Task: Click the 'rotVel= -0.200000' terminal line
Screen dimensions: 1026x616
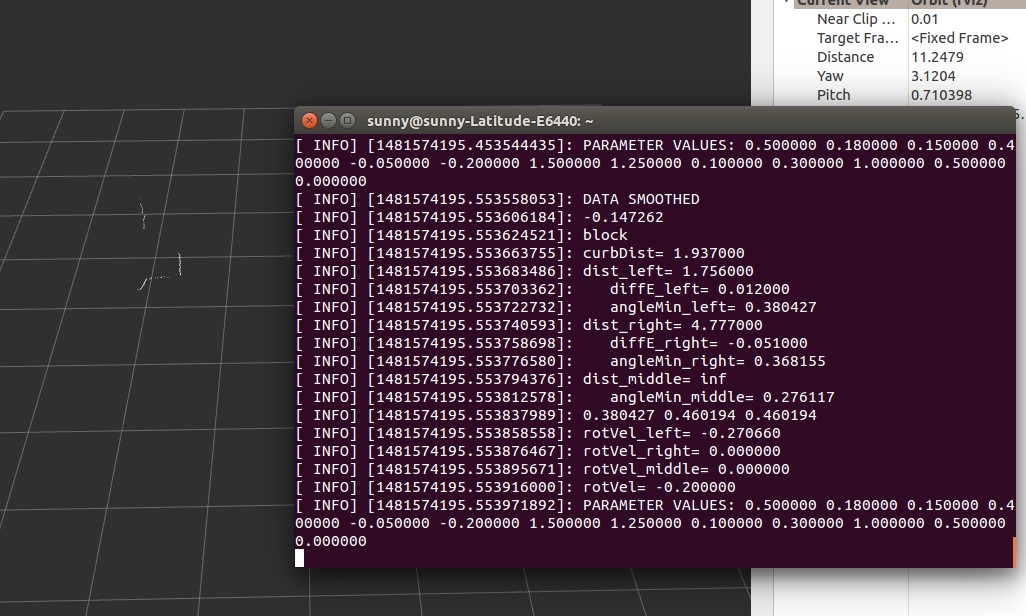Action: (659, 487)
